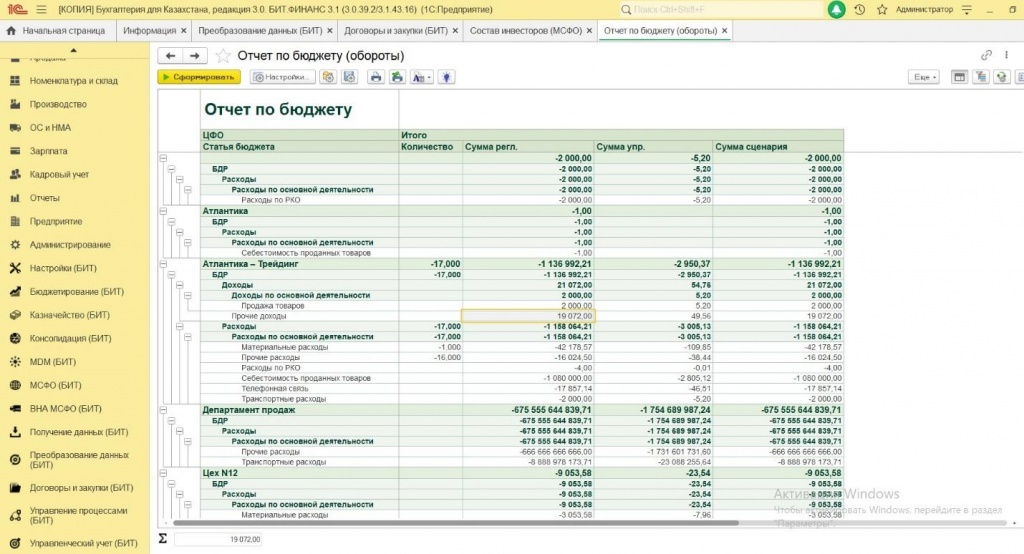Click the green notification bell icon
The image size is (1024, 554).
pyautogui.click(x=837, y=10)
